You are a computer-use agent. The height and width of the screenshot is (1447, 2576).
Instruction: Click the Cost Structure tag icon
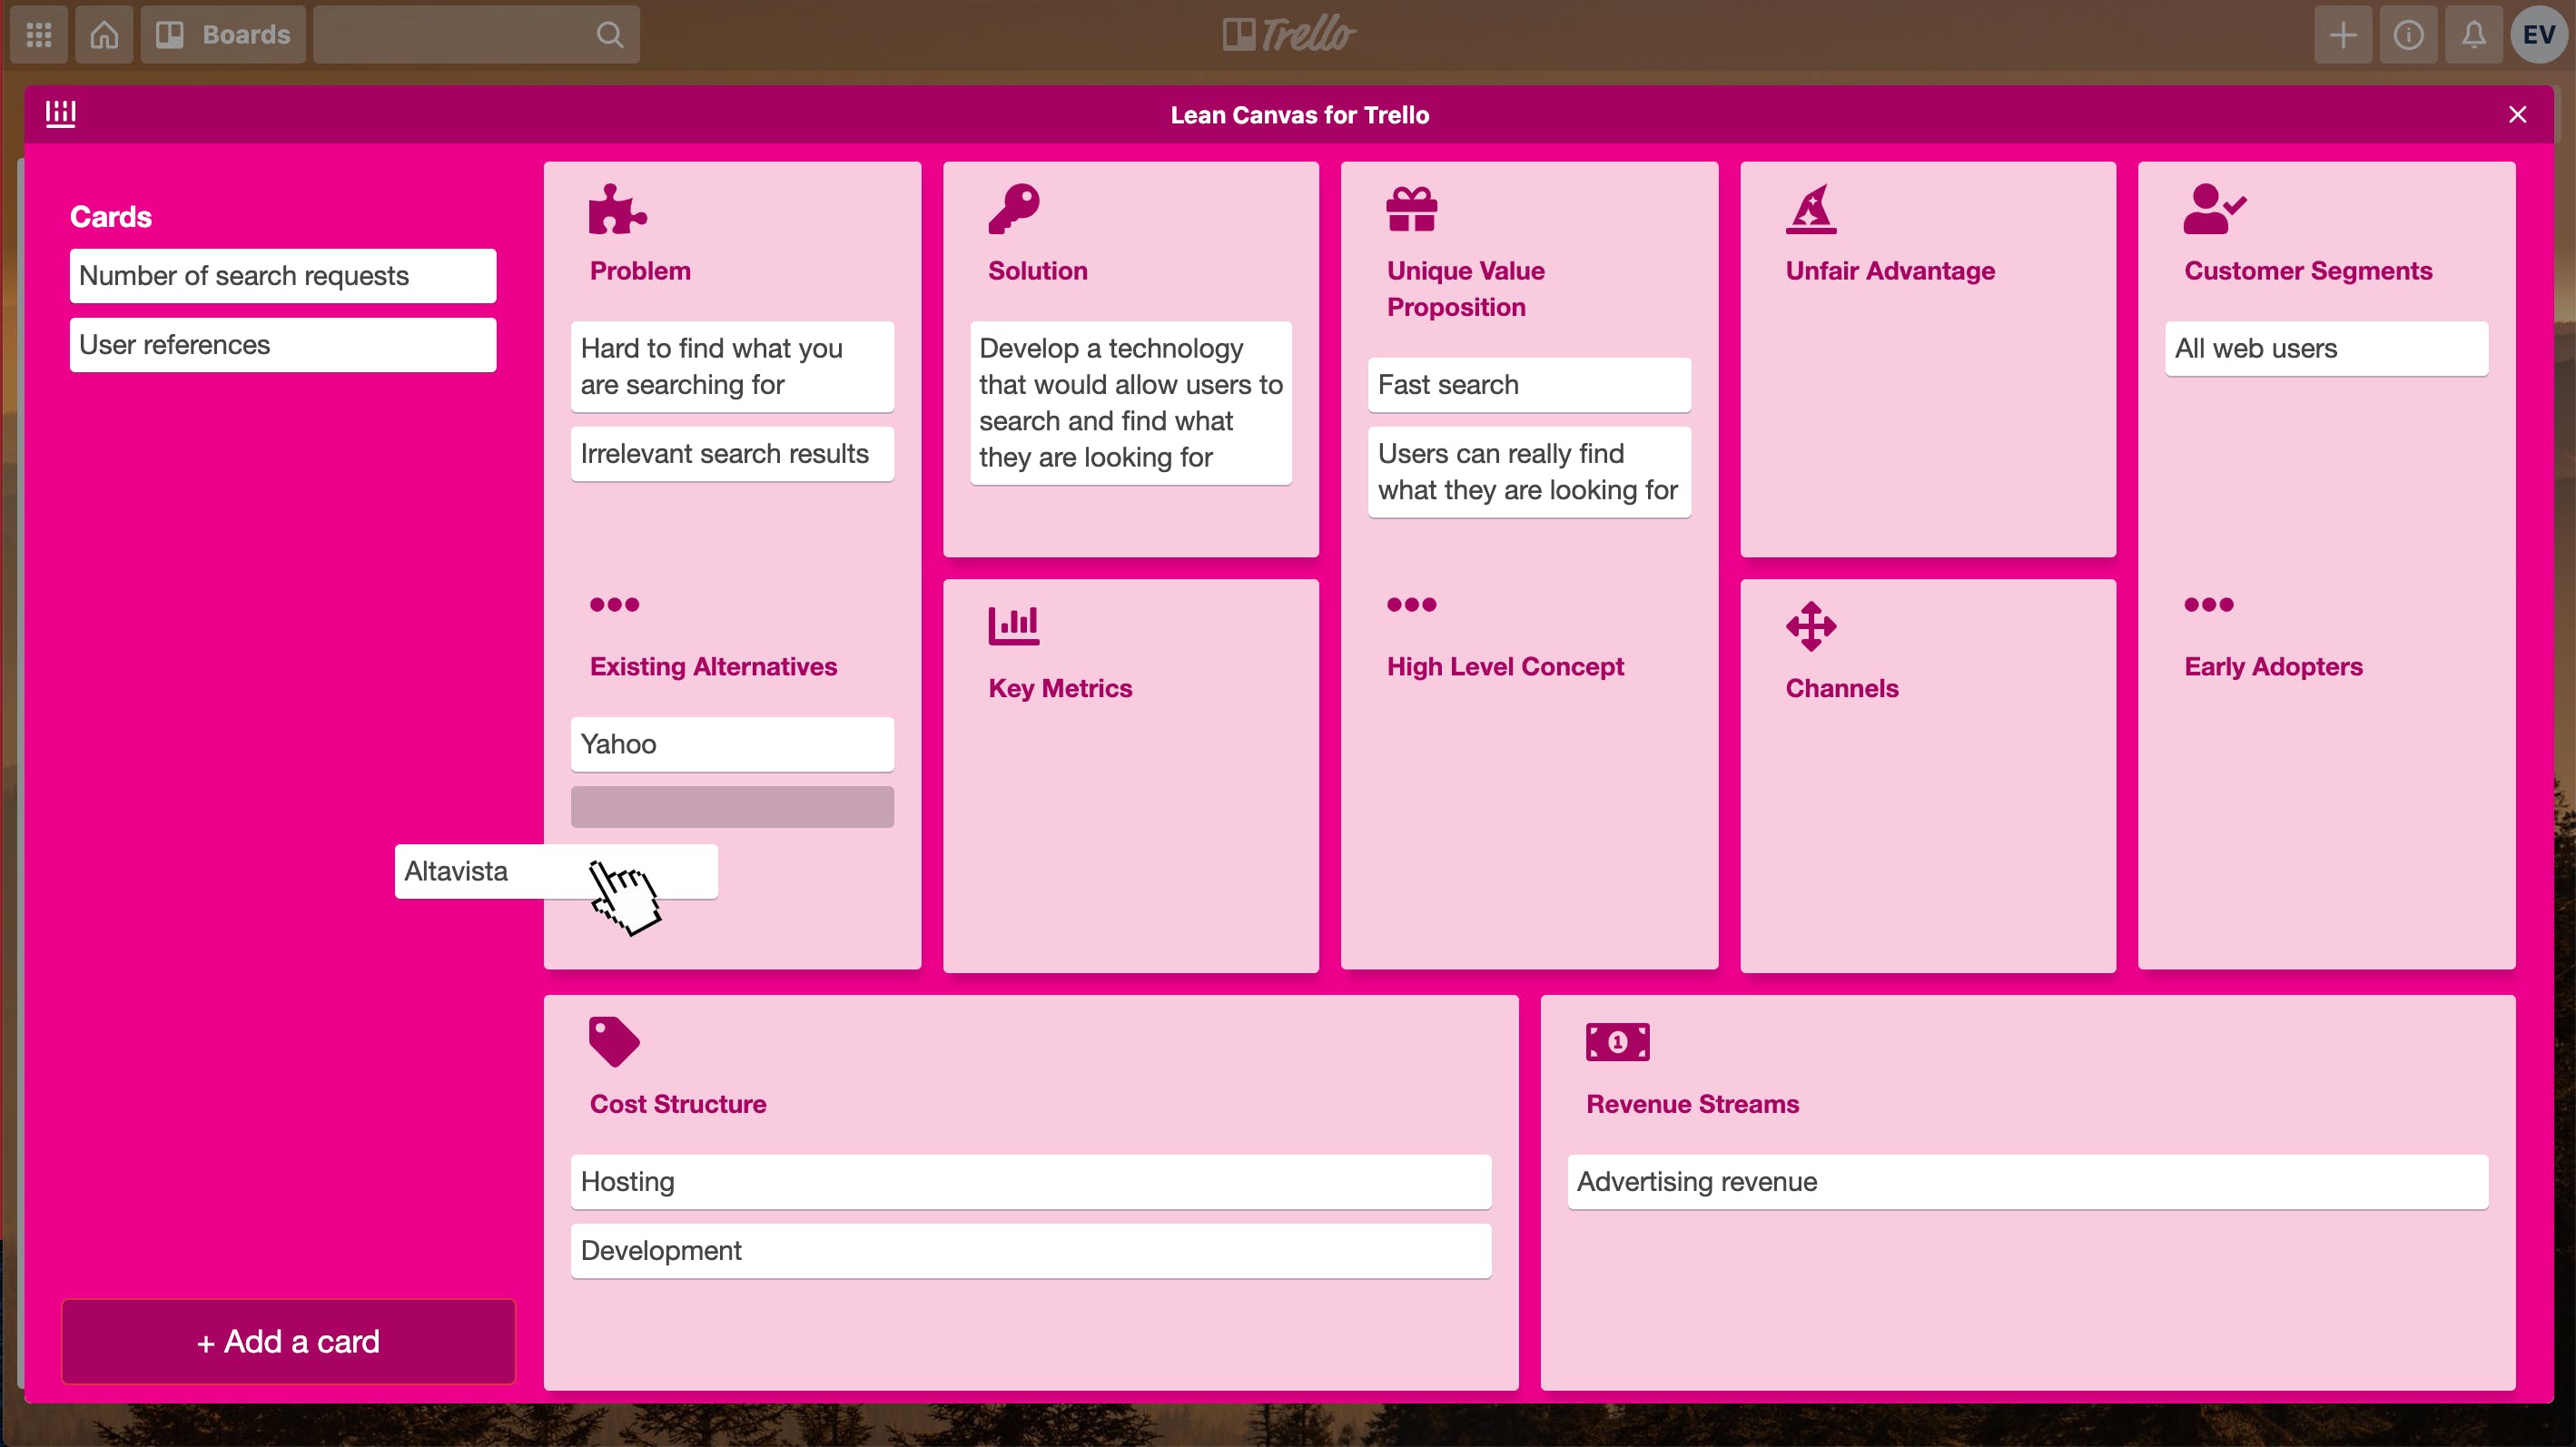614,1042
